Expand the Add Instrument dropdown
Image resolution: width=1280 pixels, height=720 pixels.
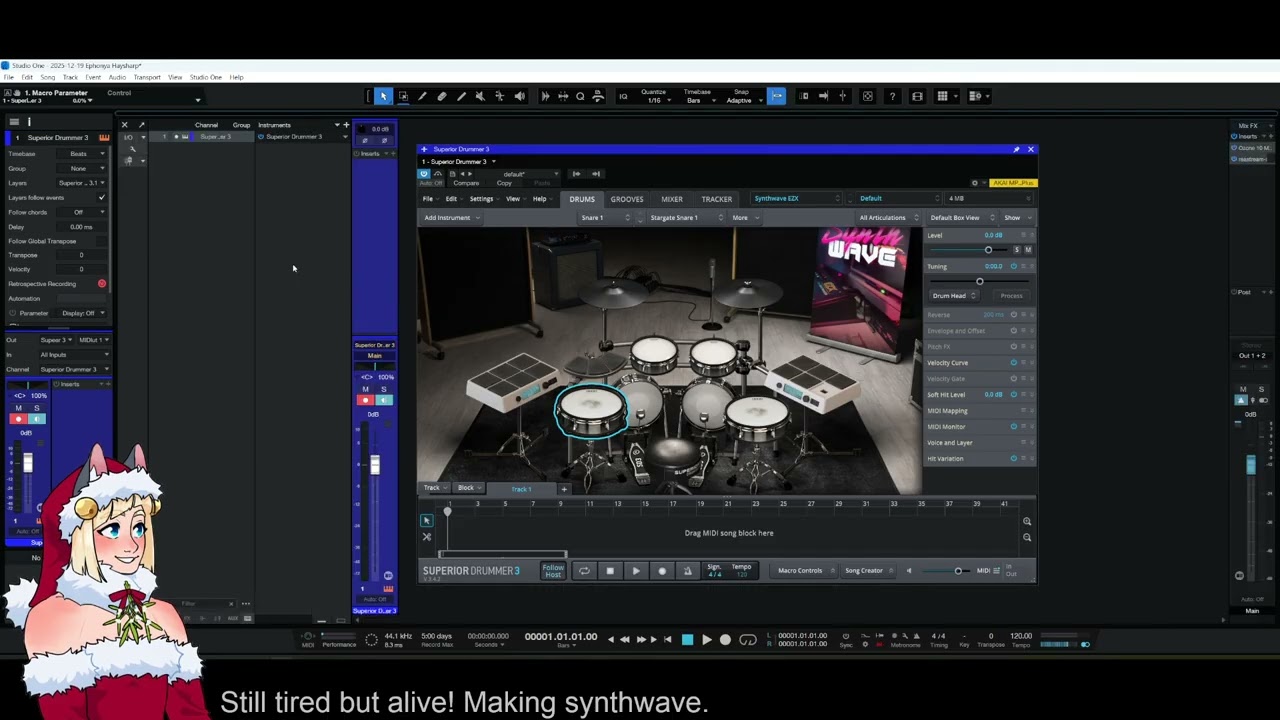(451, 218)
